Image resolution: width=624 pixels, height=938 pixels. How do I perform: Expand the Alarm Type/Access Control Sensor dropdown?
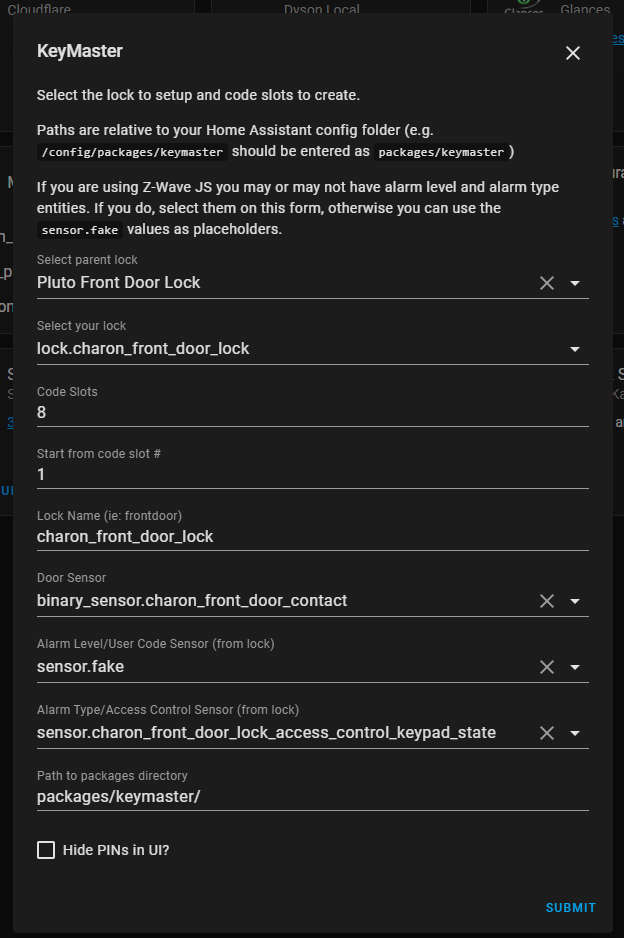point(575,733)
